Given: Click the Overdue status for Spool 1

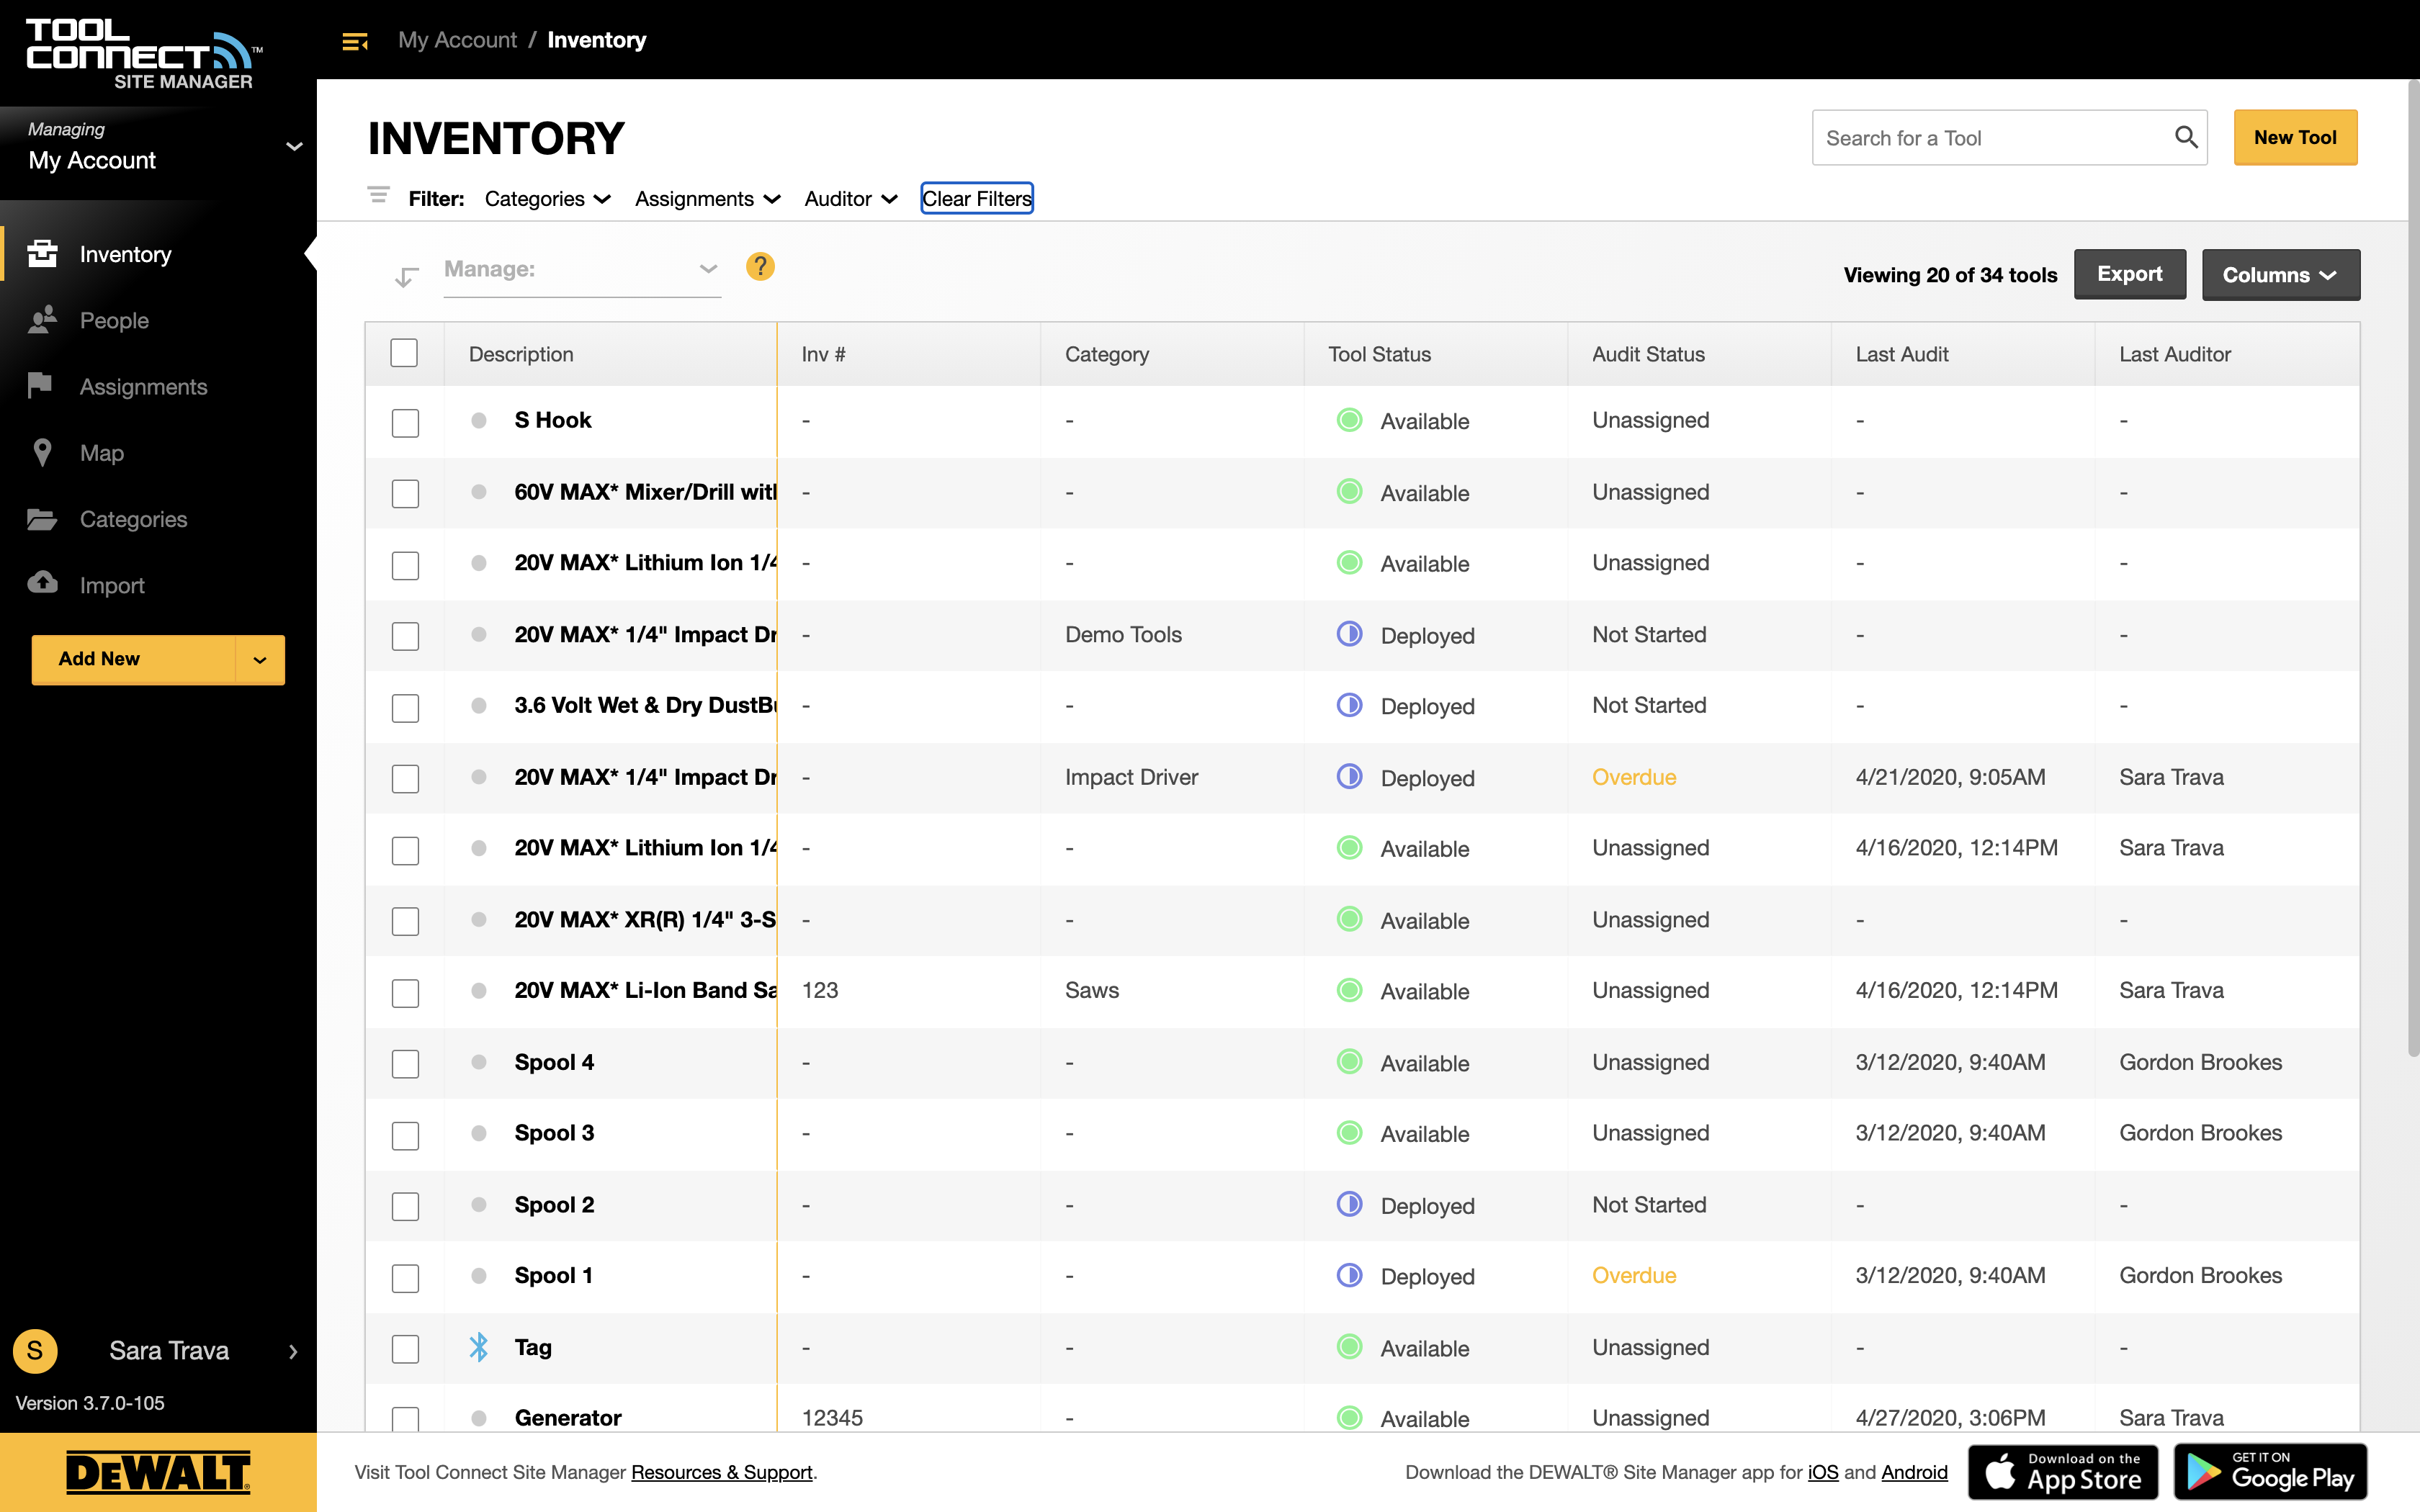Looking at the screenshot, I should click(x=1634, y=1275).
